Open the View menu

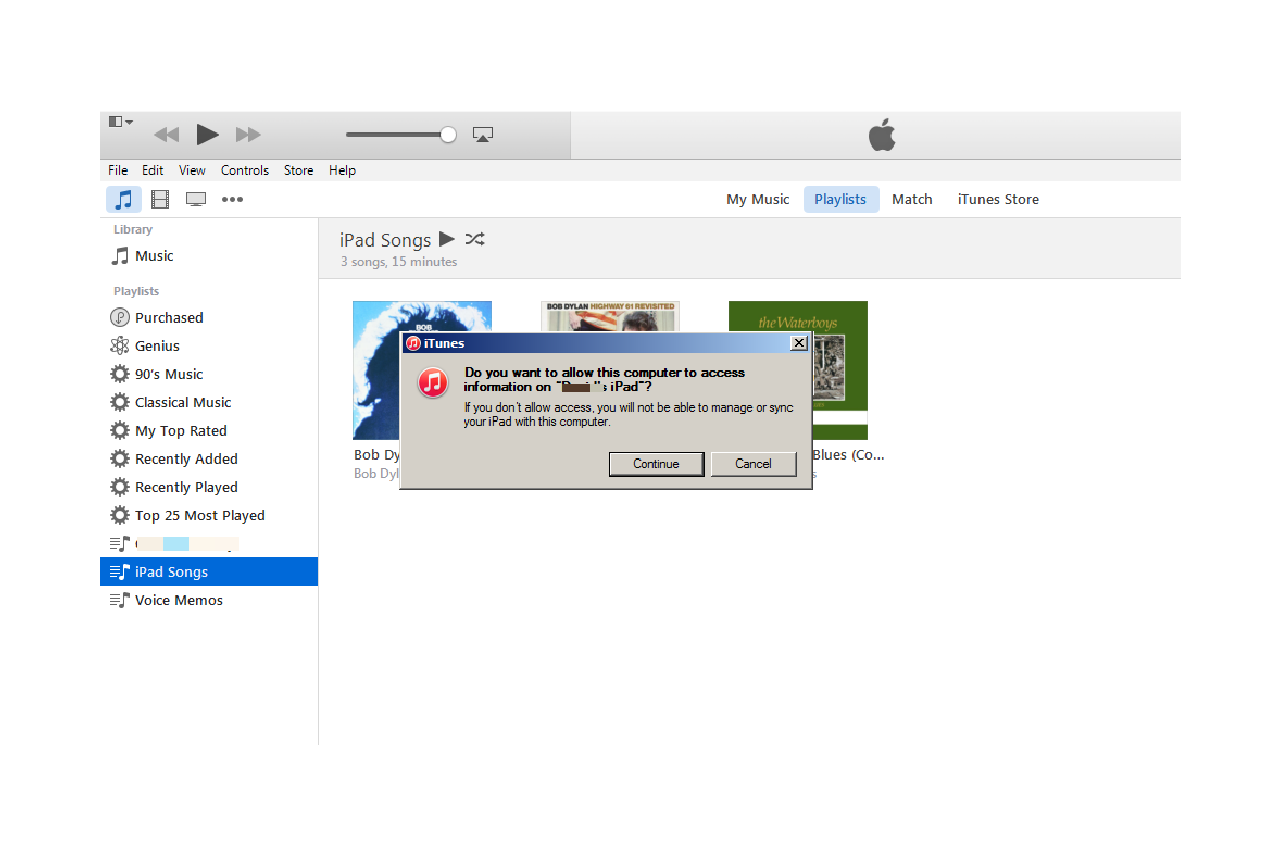[192, 170]
